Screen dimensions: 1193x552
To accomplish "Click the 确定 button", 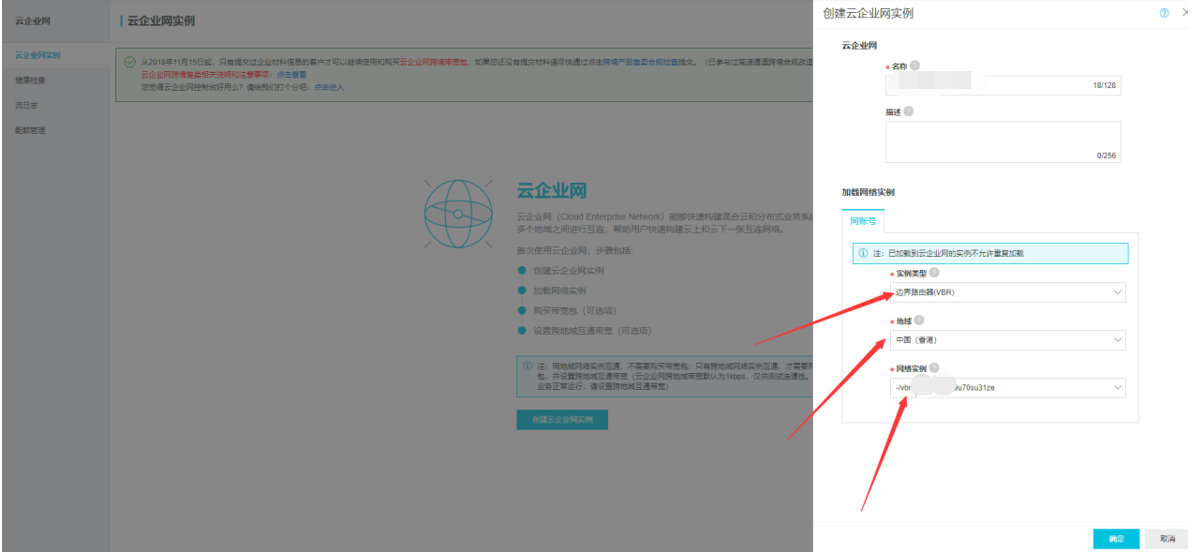I will point(1116,538).
